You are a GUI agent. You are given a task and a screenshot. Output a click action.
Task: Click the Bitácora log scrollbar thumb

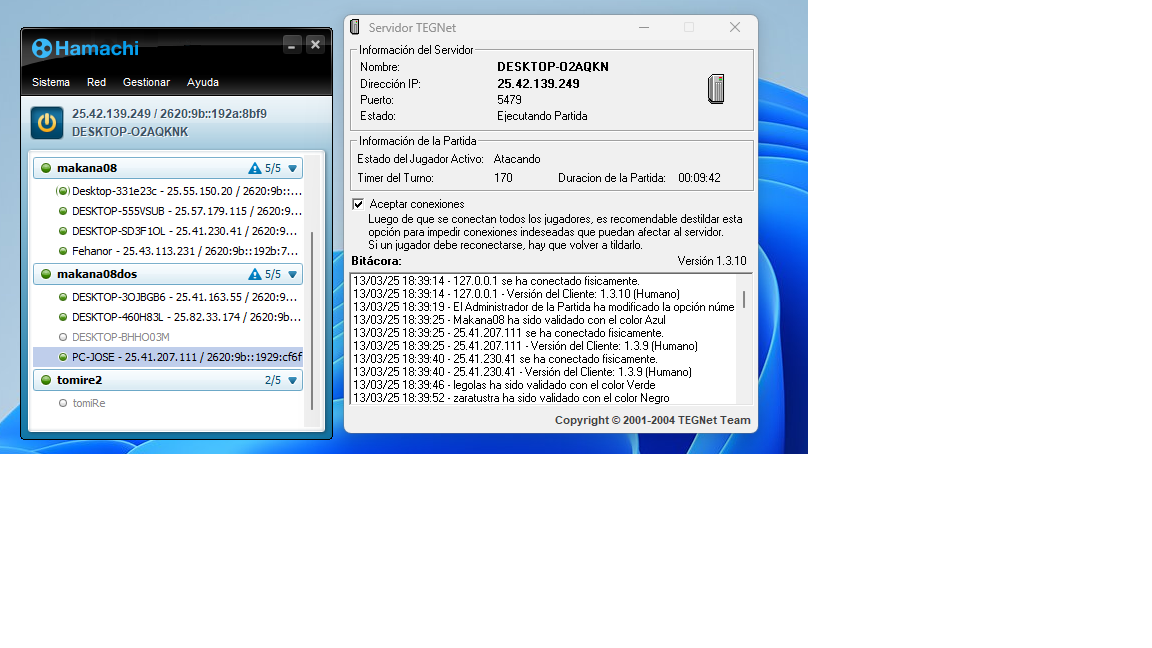[x=744, y=299]
